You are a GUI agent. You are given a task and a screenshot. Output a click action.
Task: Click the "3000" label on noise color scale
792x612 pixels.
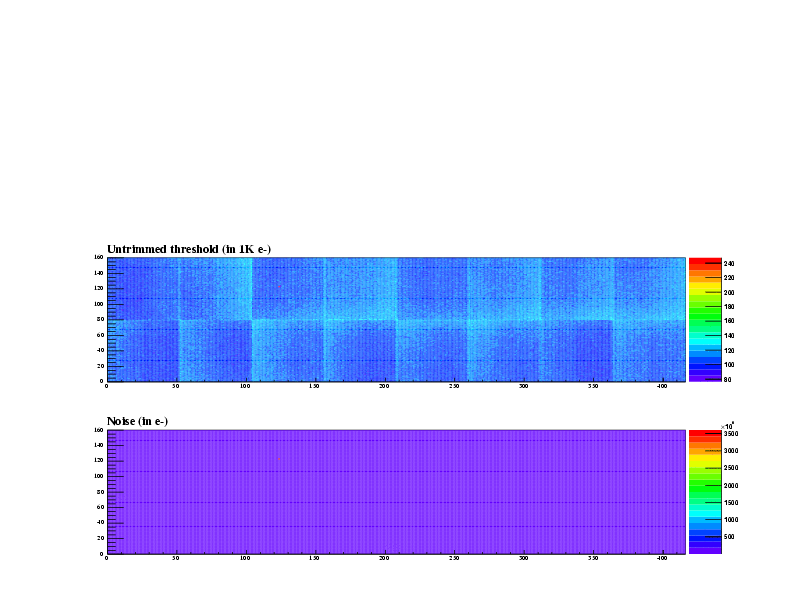click(x=731, y=451)
